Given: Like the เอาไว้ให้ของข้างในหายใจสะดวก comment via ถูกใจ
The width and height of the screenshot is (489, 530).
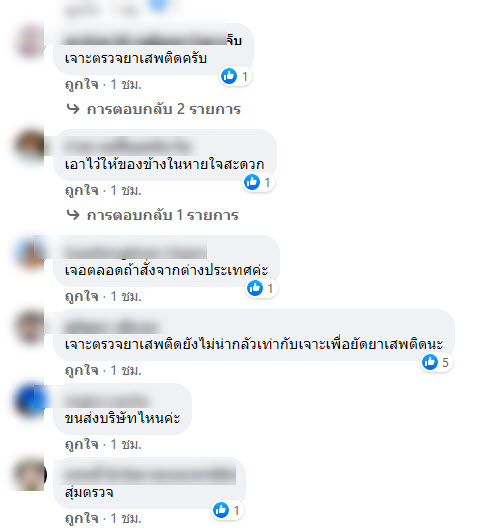Looking at the screenshot, I should pyautogui.click(x=81, y=190).
